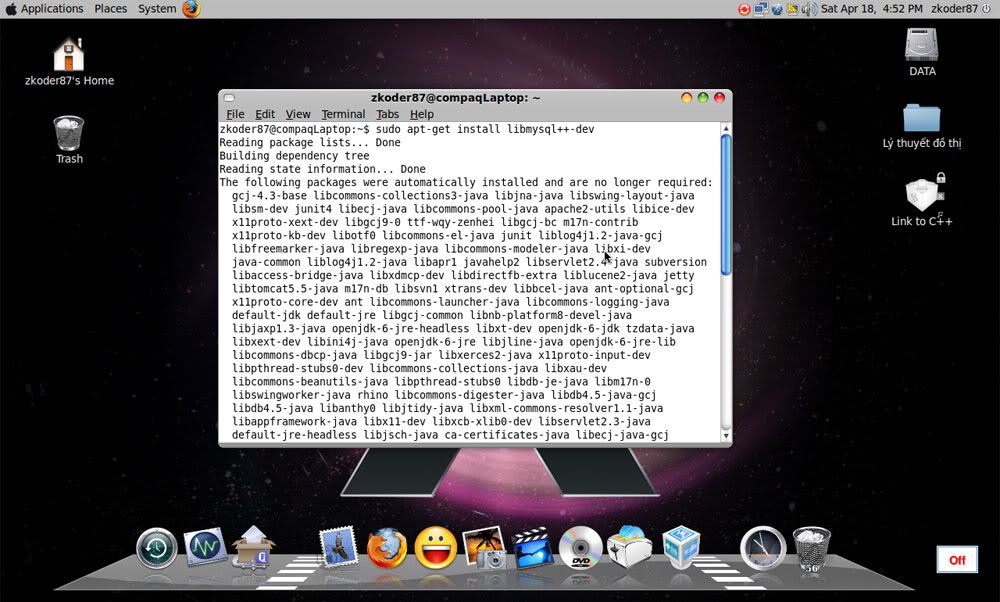Open the dock trash can
1000x602 pixels.
(811, 548)
